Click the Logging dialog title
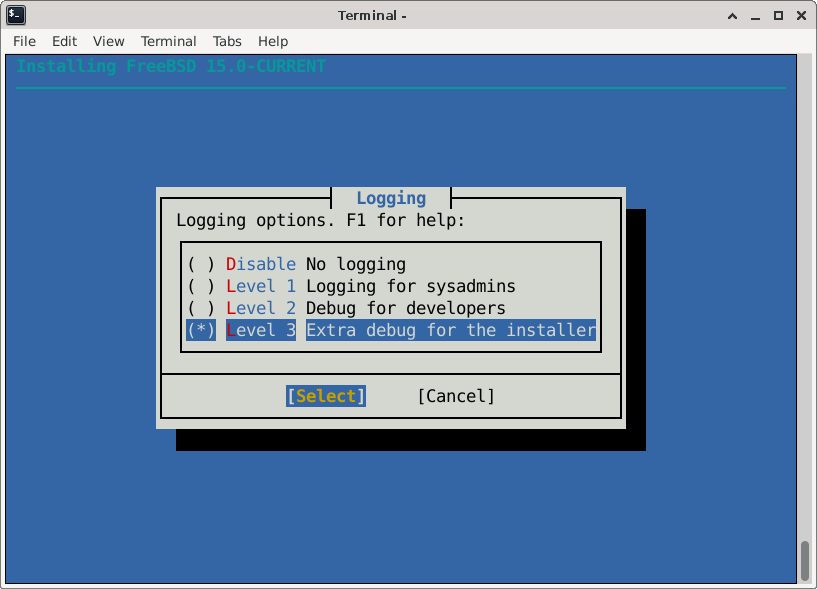The width and height of the screenshot is (817, 589). pos(391,198)
